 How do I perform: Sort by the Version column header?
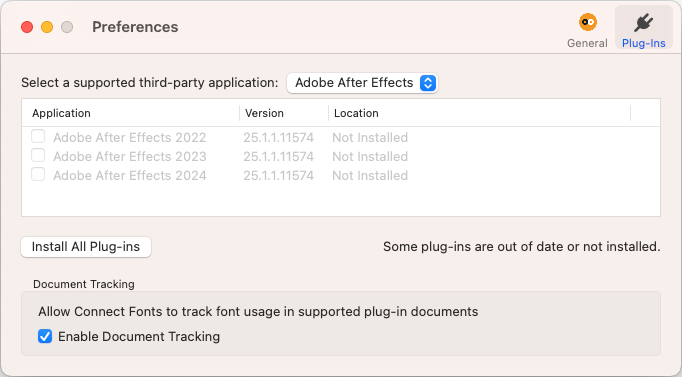(284, 113)
